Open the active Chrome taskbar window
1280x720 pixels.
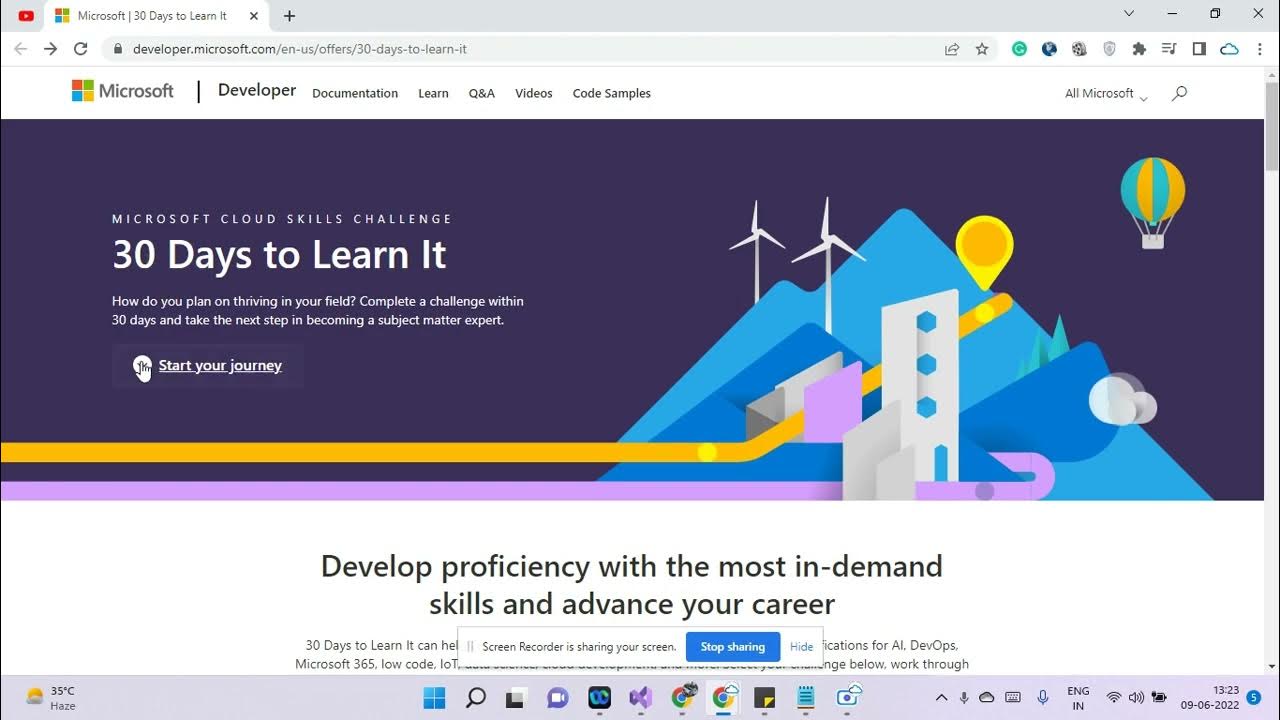coord(723,697)
